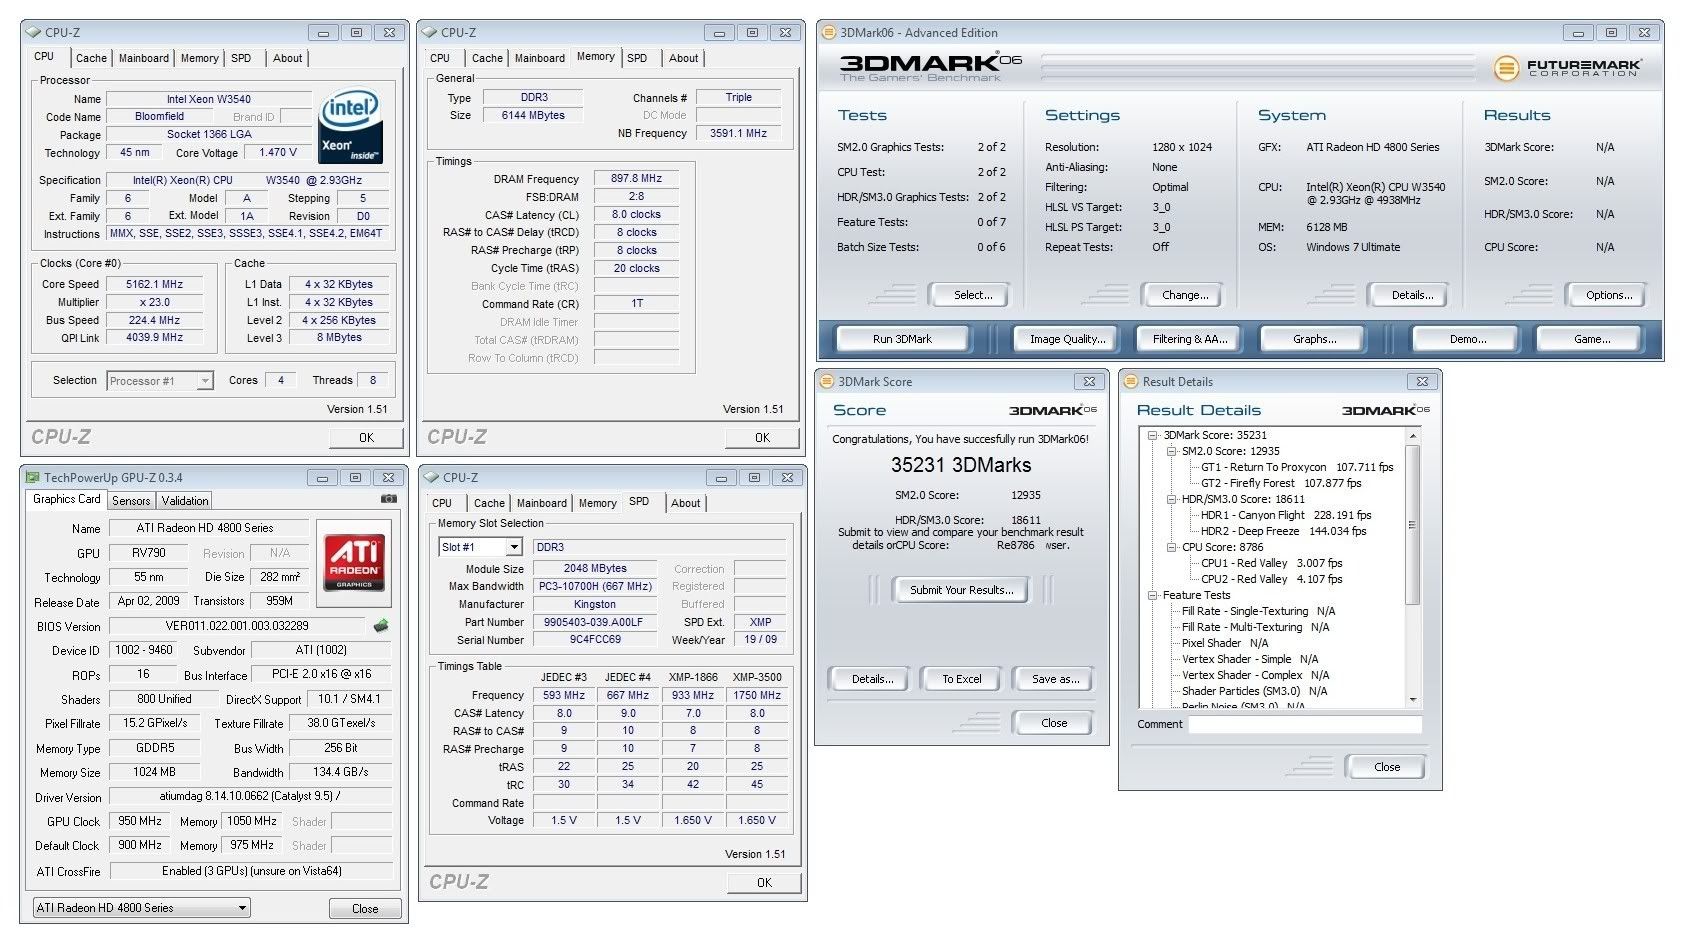Select GT2 - Firefly Forest tree row
The image size is (1688, 945).
pos(1281,483)
